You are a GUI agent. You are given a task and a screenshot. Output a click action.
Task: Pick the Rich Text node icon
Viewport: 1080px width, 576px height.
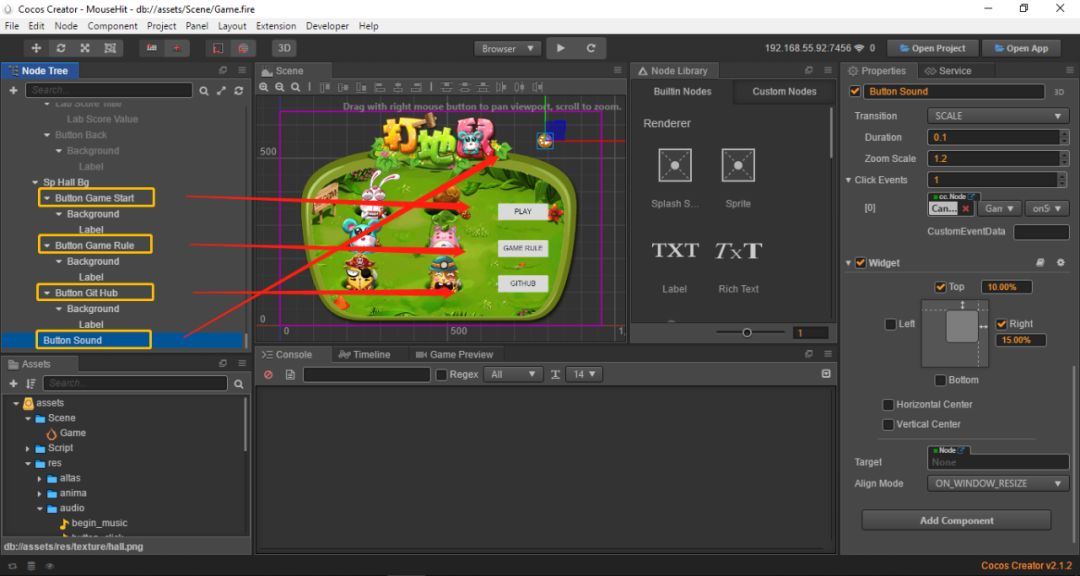click(738, 251)
